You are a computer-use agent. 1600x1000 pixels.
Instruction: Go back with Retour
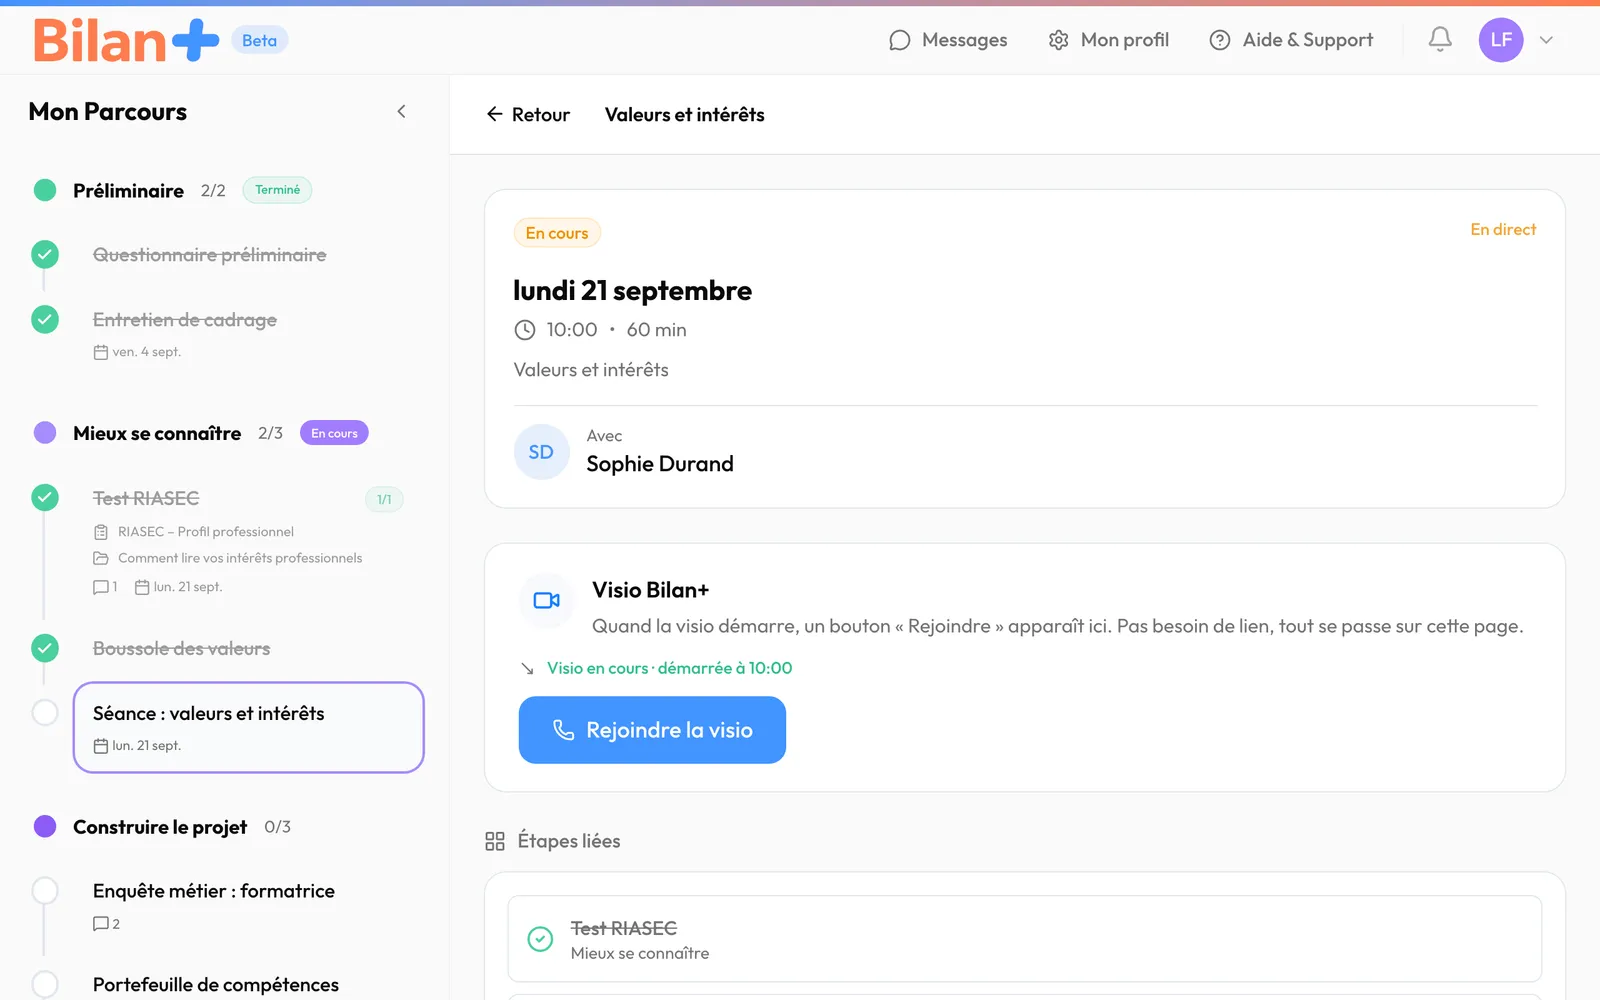click(528, 114)
